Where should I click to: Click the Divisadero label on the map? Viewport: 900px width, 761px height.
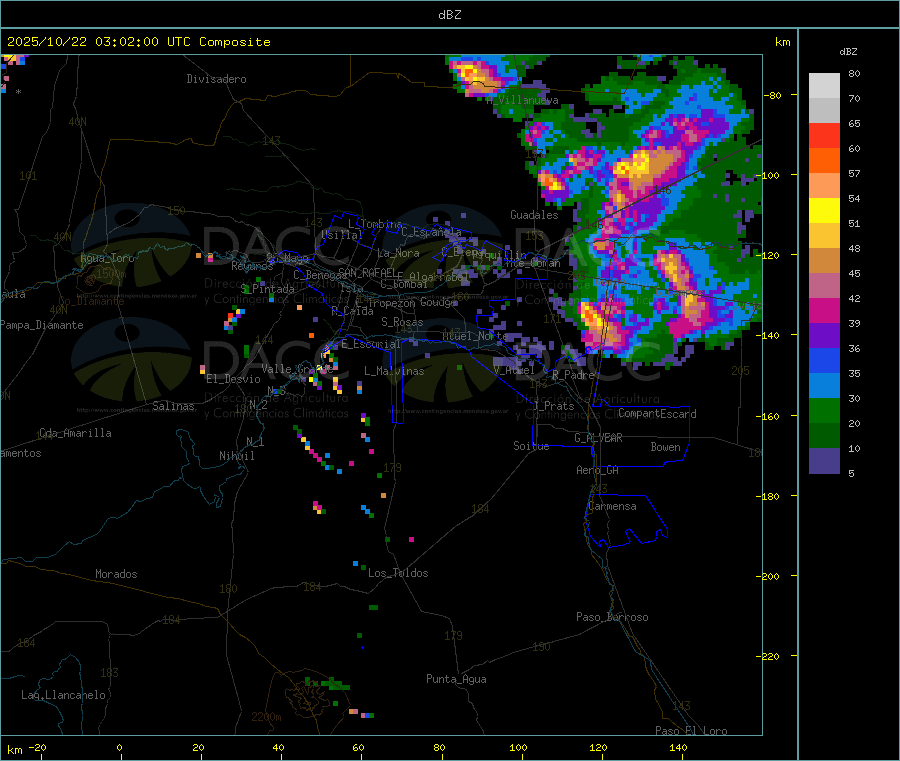[216, 79]
